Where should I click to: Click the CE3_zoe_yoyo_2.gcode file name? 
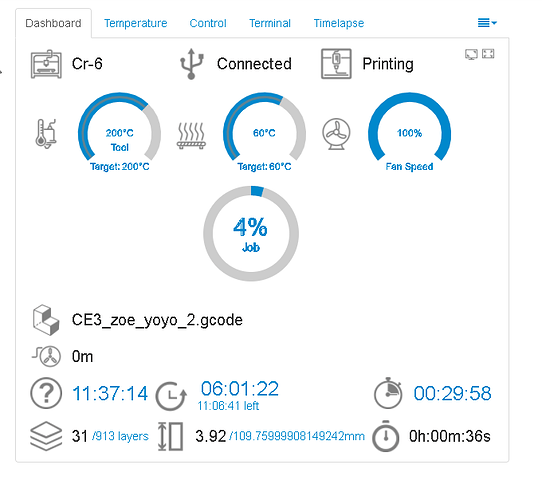pyautogui.click(x=157, y=320)
